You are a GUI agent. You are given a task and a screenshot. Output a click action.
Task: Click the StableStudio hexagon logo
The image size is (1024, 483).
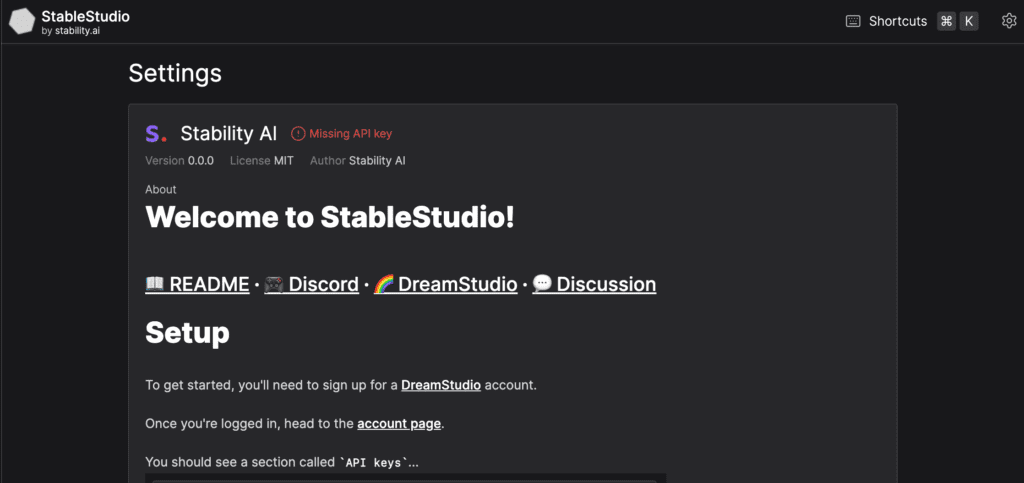22,22
